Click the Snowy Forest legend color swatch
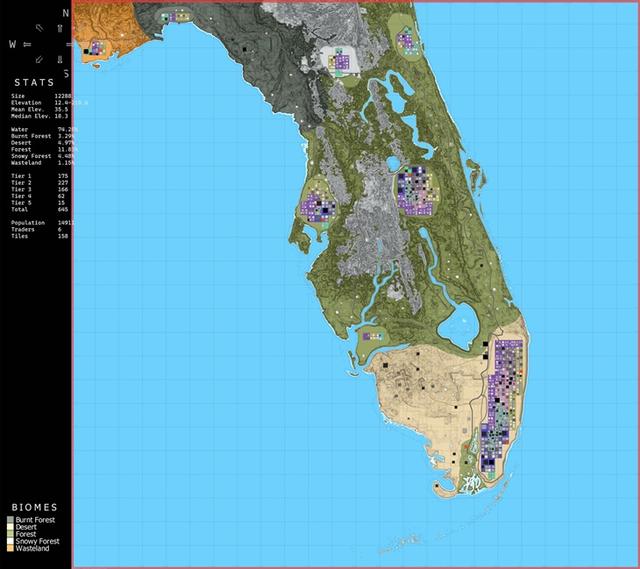Viewport: 640px width, 569px height. 10,541
